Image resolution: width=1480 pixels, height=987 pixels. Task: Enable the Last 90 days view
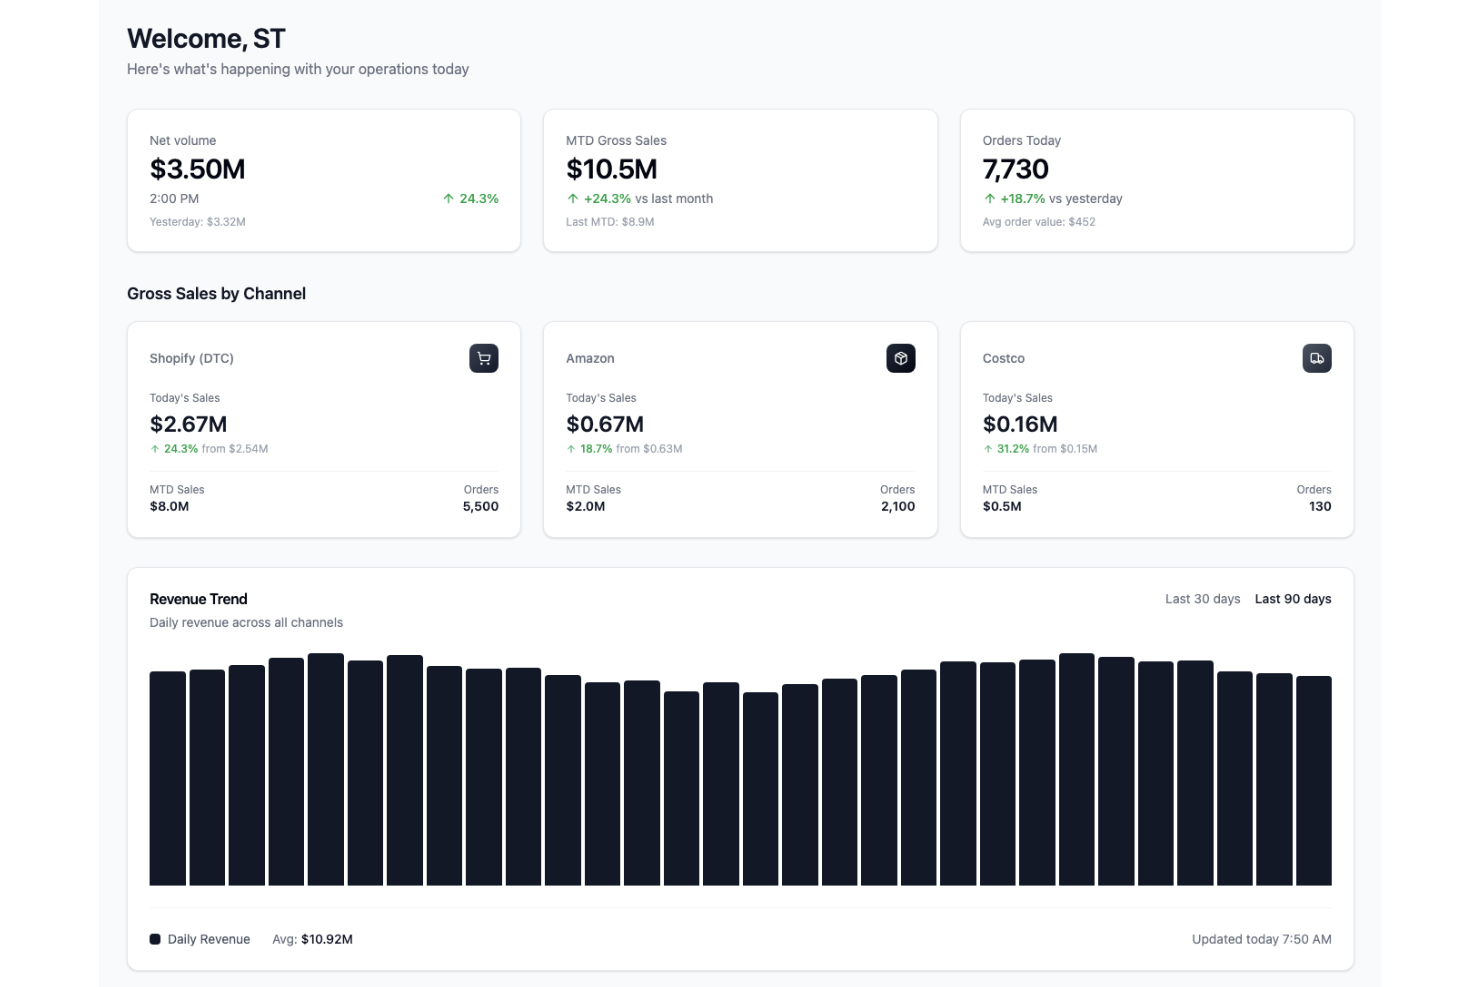click(1293, 598)
